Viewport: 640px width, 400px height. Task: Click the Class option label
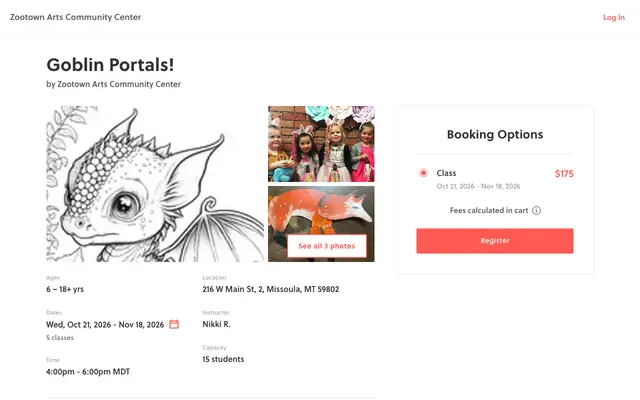(x=446, y=173)
